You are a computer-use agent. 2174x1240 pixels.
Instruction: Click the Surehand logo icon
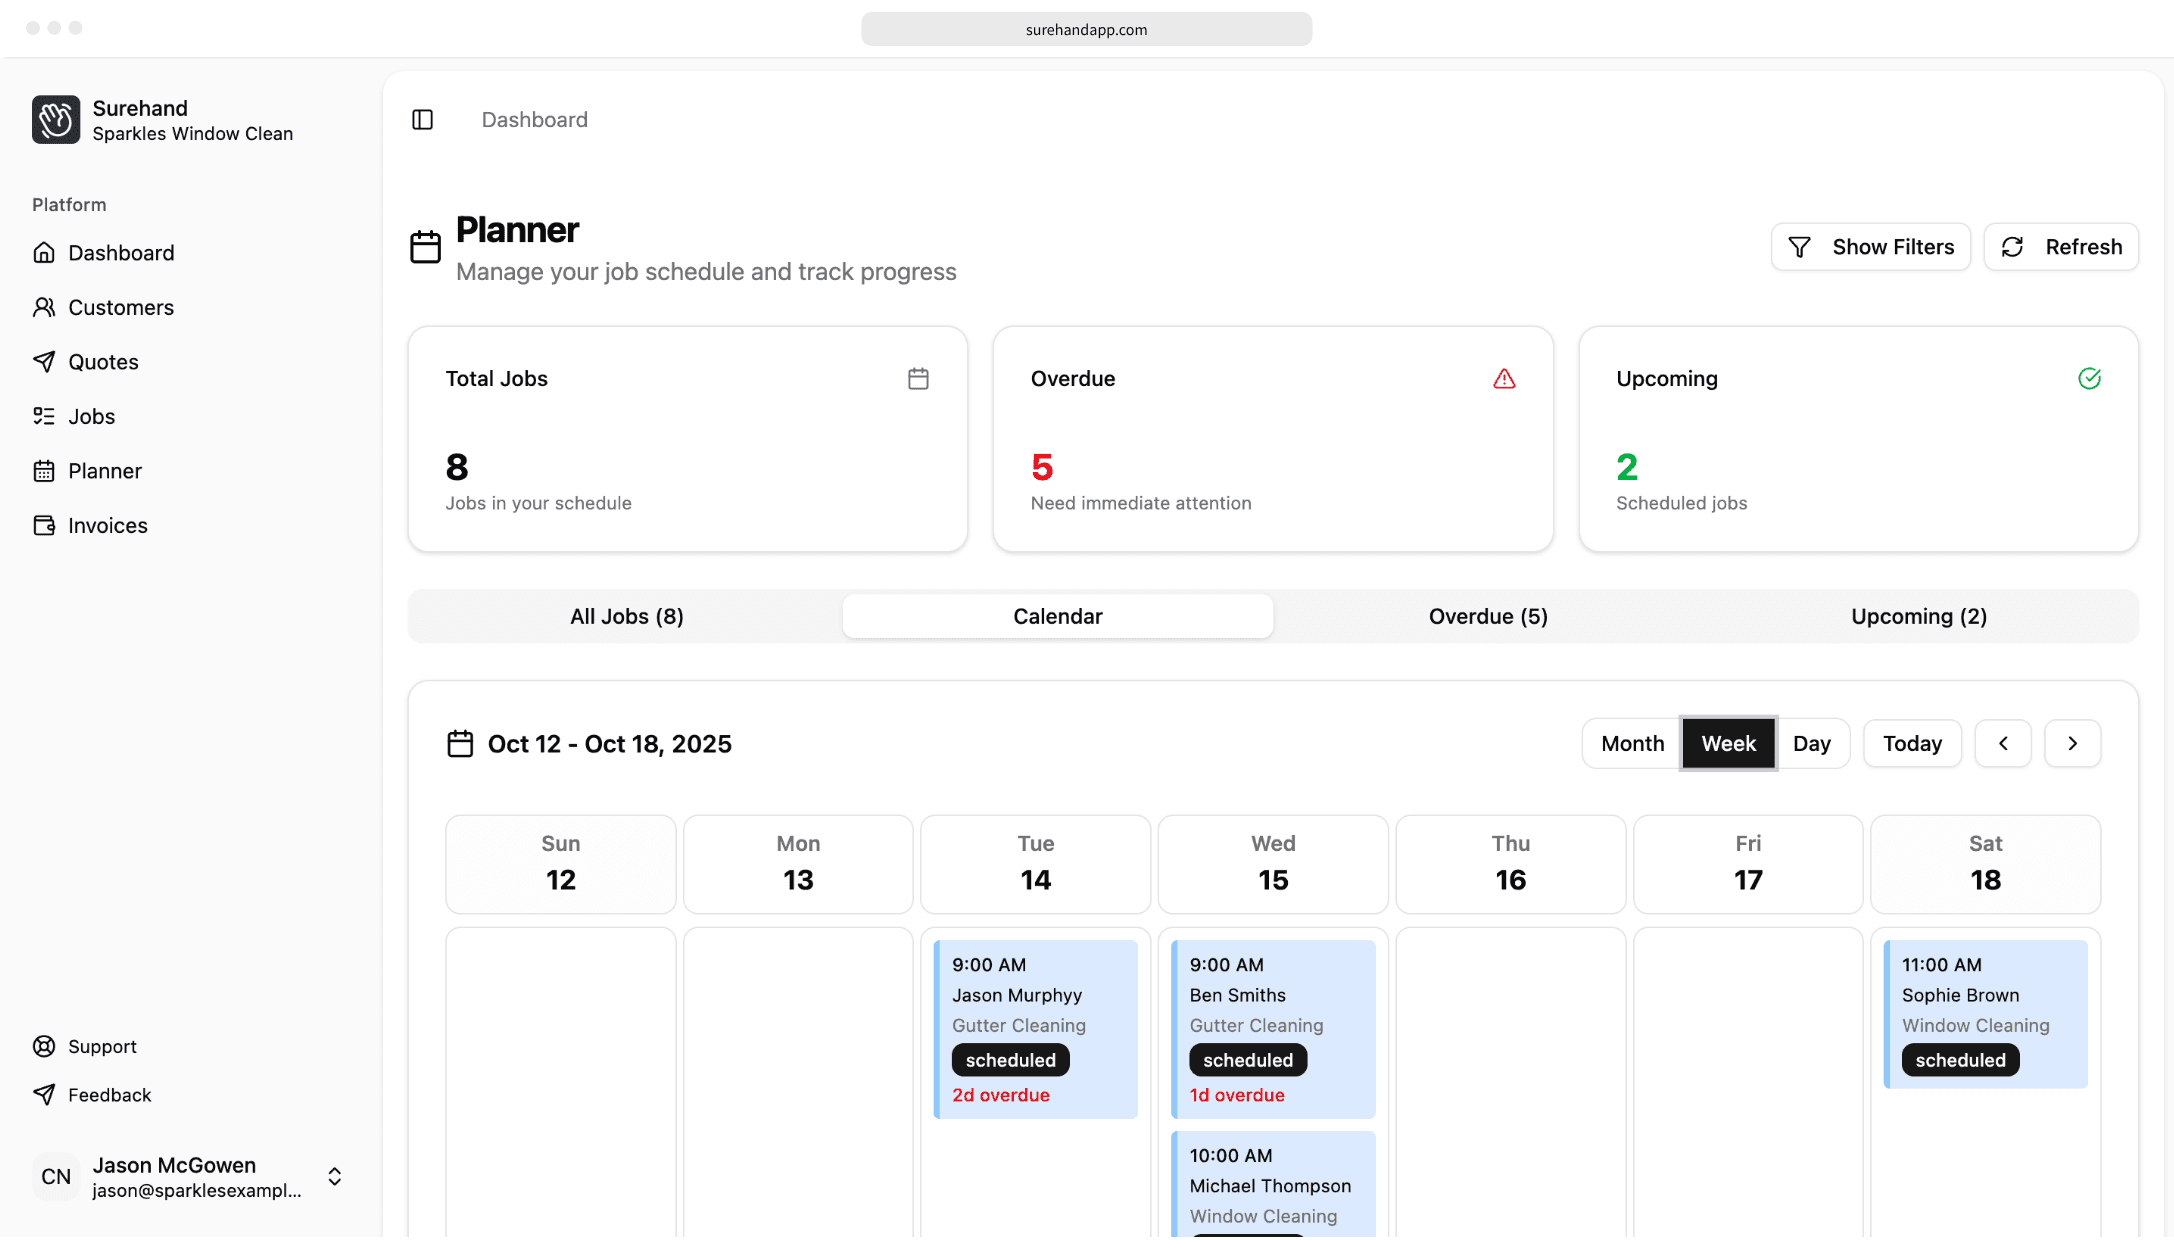(56, 120)
